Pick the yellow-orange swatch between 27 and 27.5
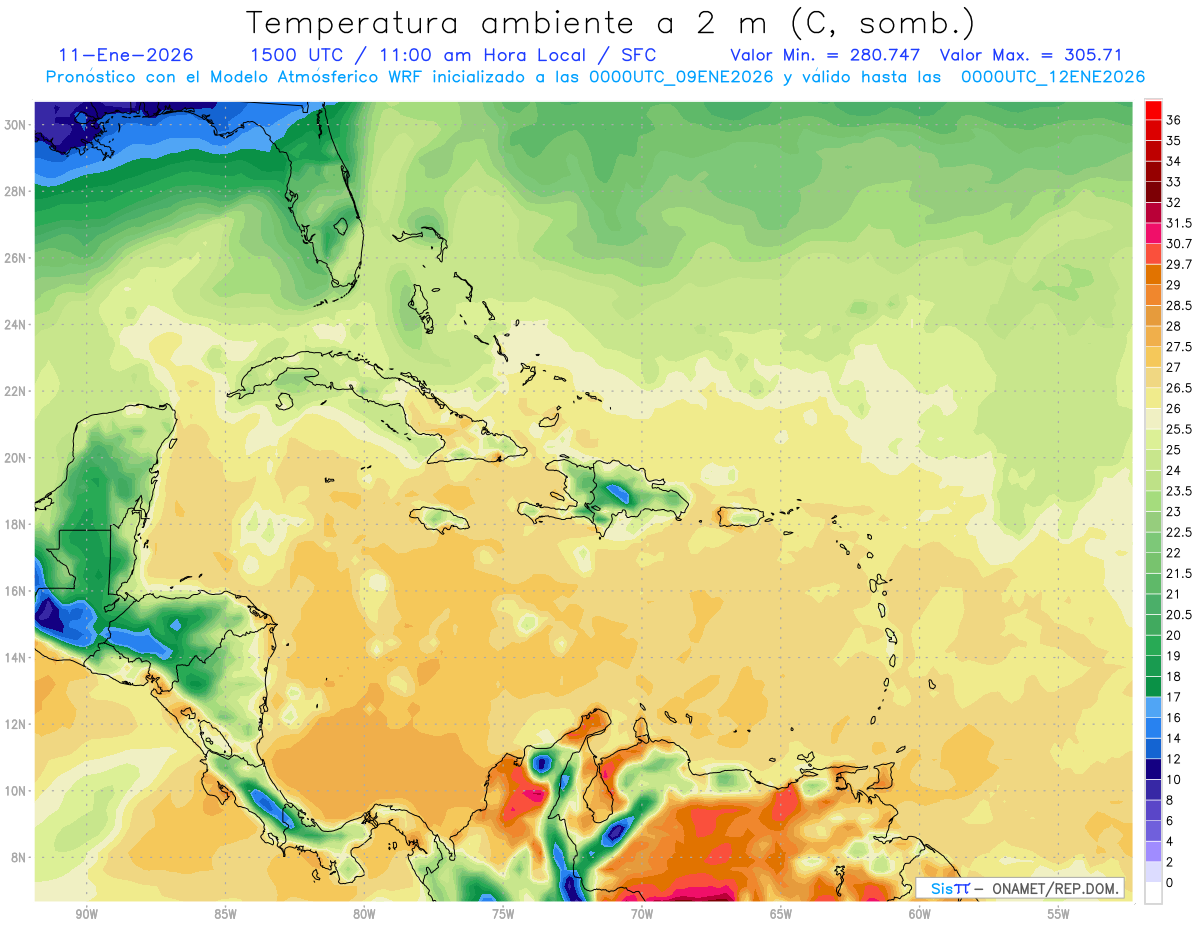The height and width of the screenshot is (927, 1200). (x=1153, y=357)
